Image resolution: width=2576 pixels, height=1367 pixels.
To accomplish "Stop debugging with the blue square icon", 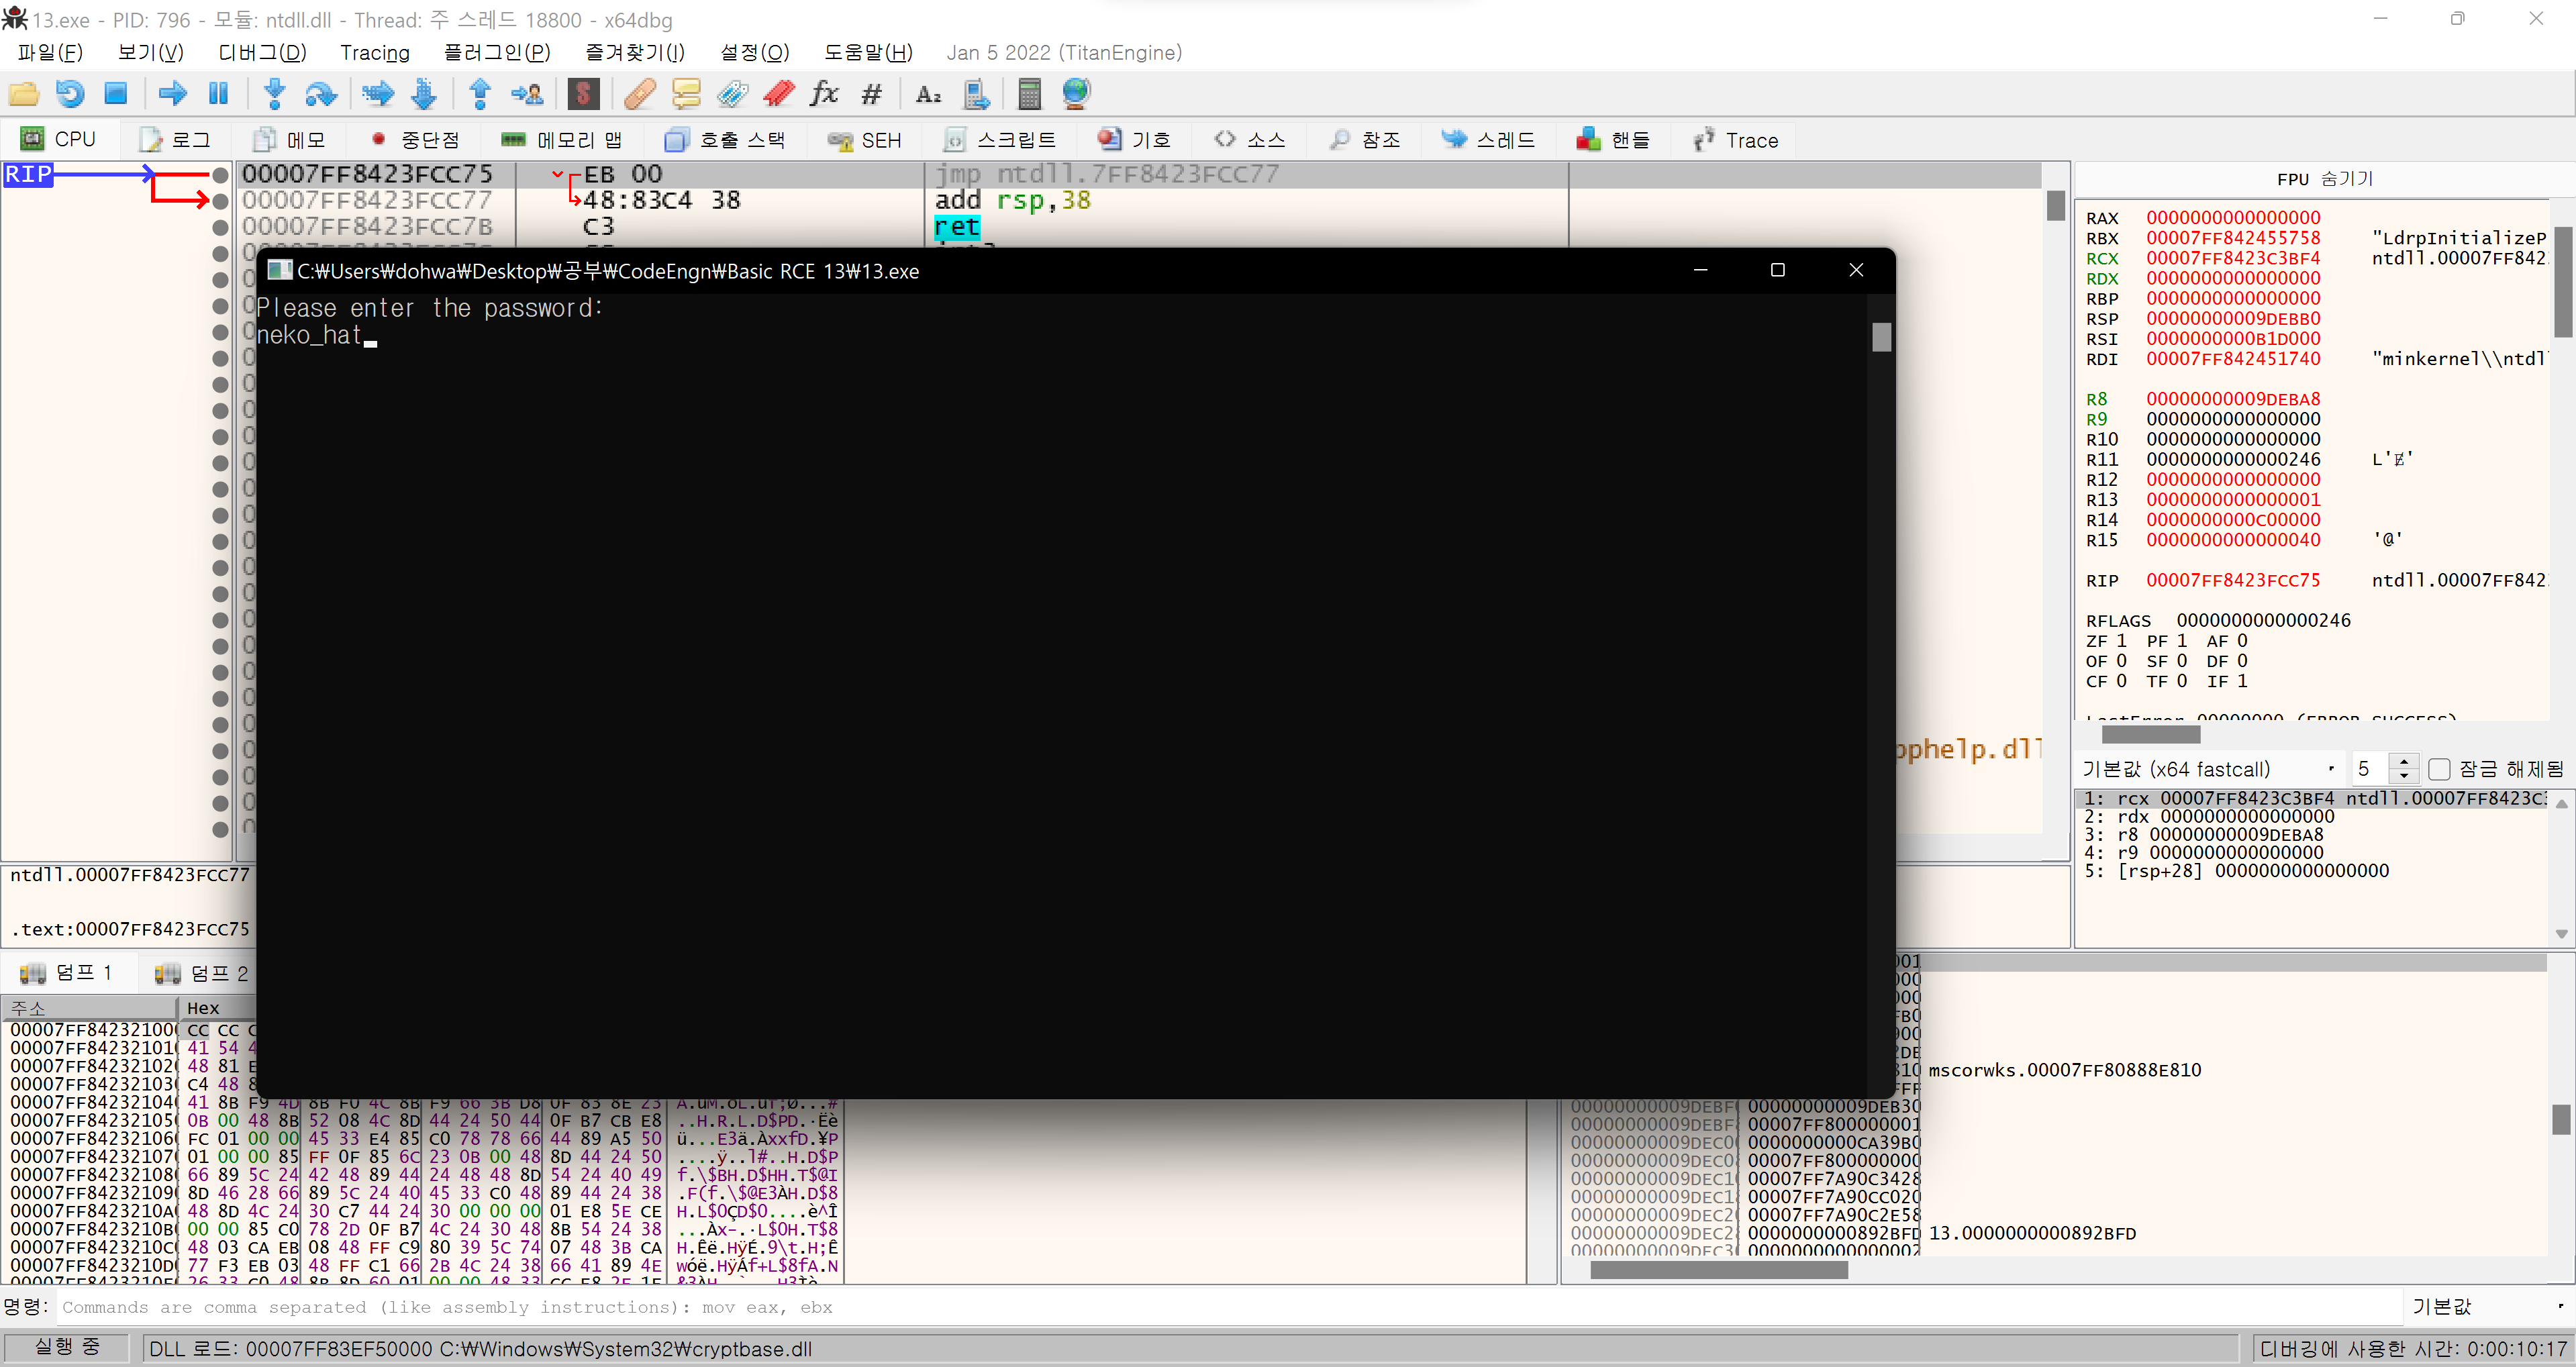I will coord(116,94).
